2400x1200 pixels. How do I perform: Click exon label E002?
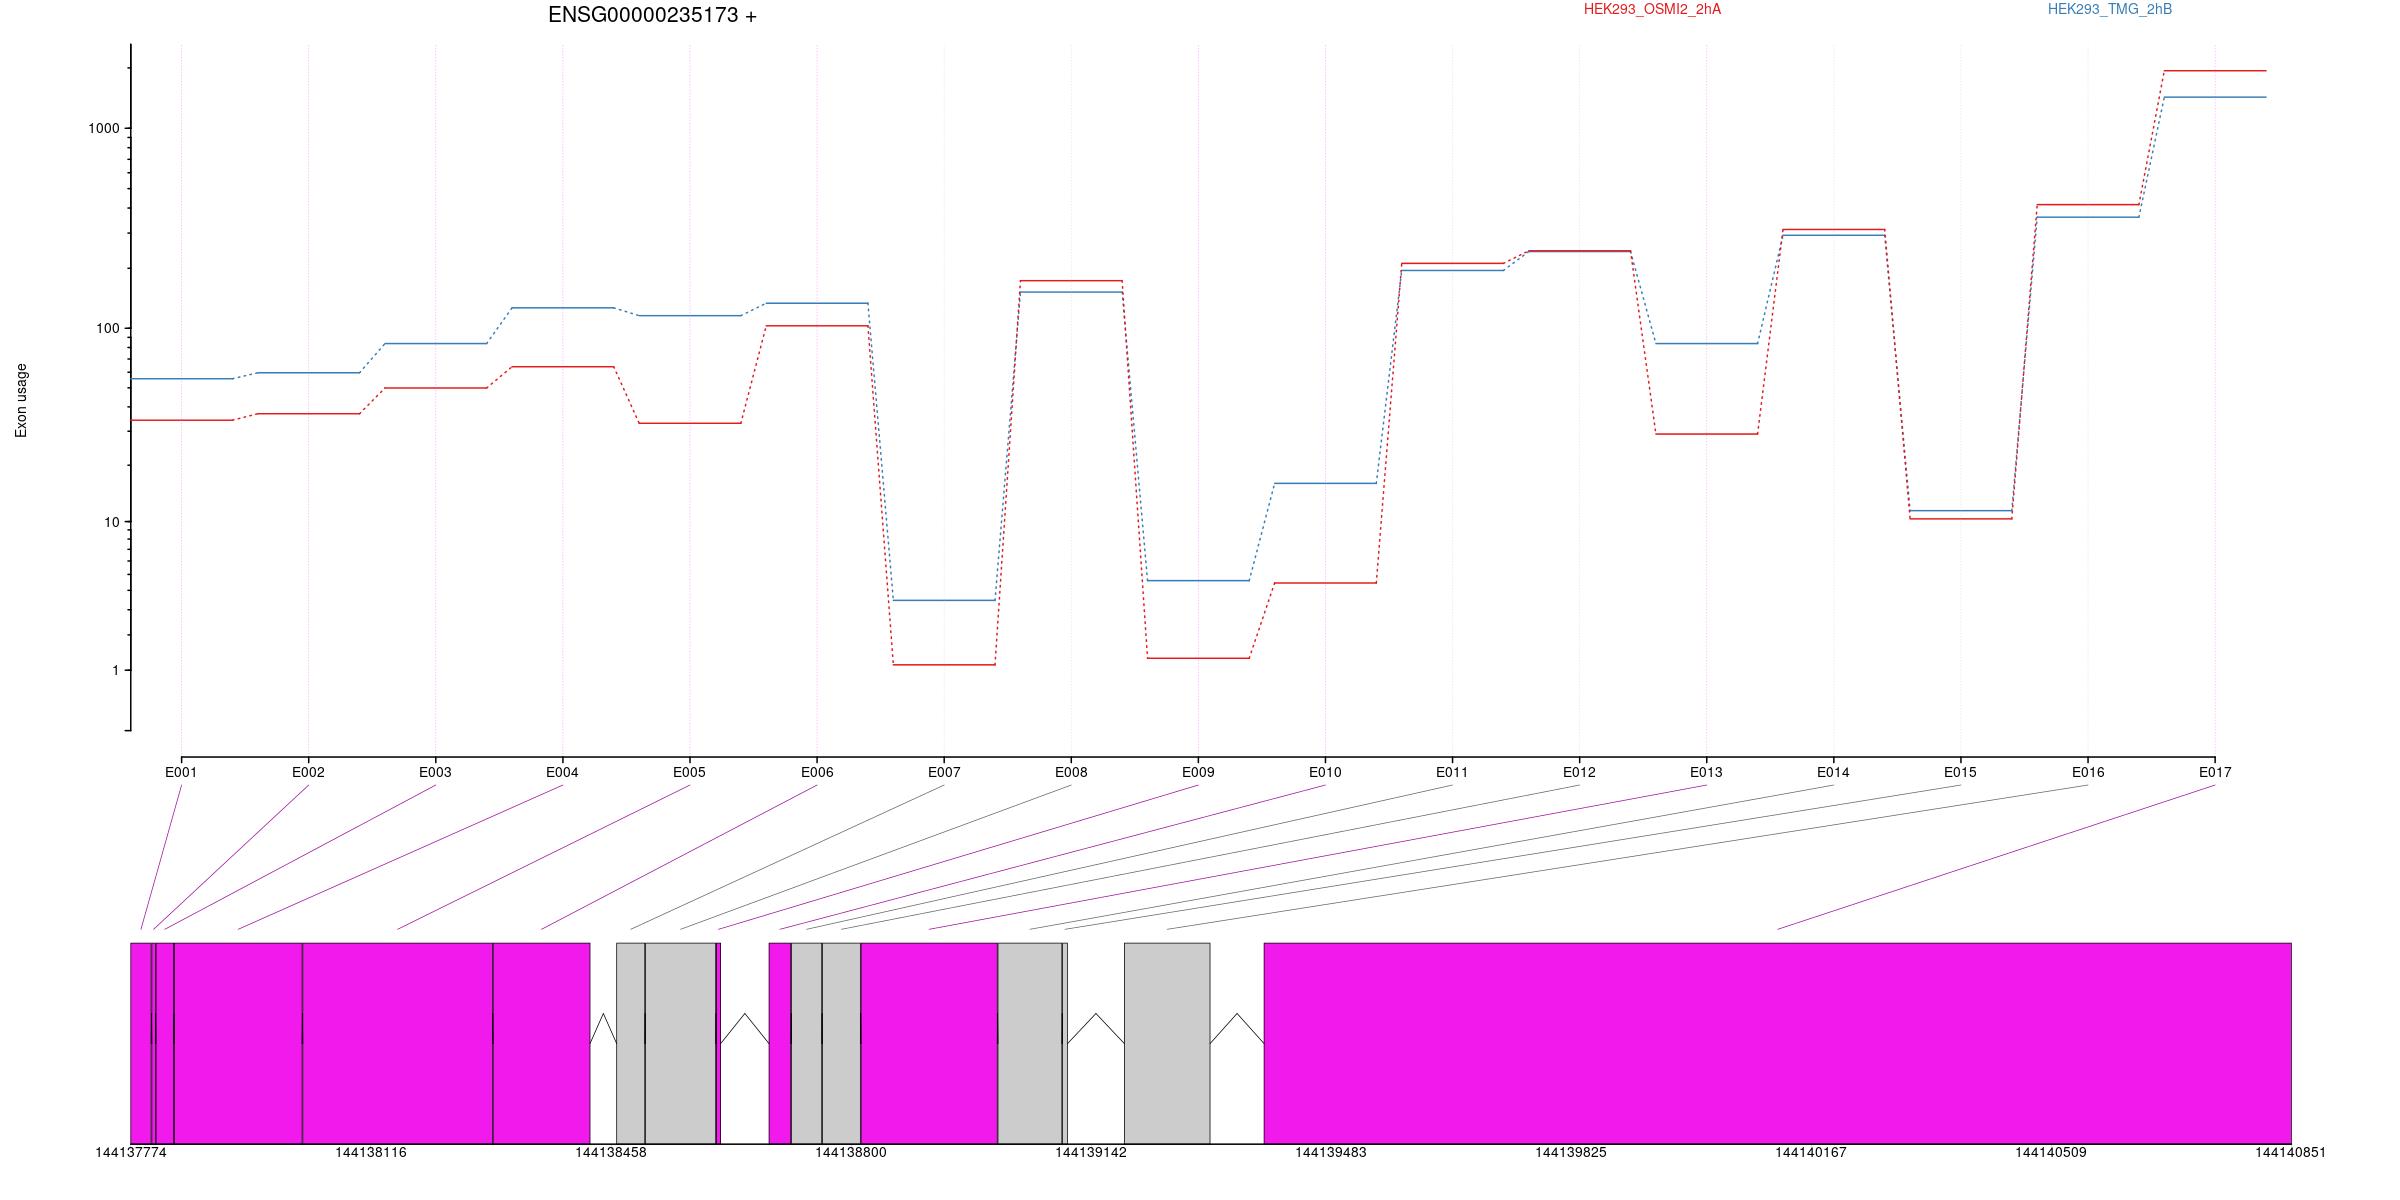308,772
